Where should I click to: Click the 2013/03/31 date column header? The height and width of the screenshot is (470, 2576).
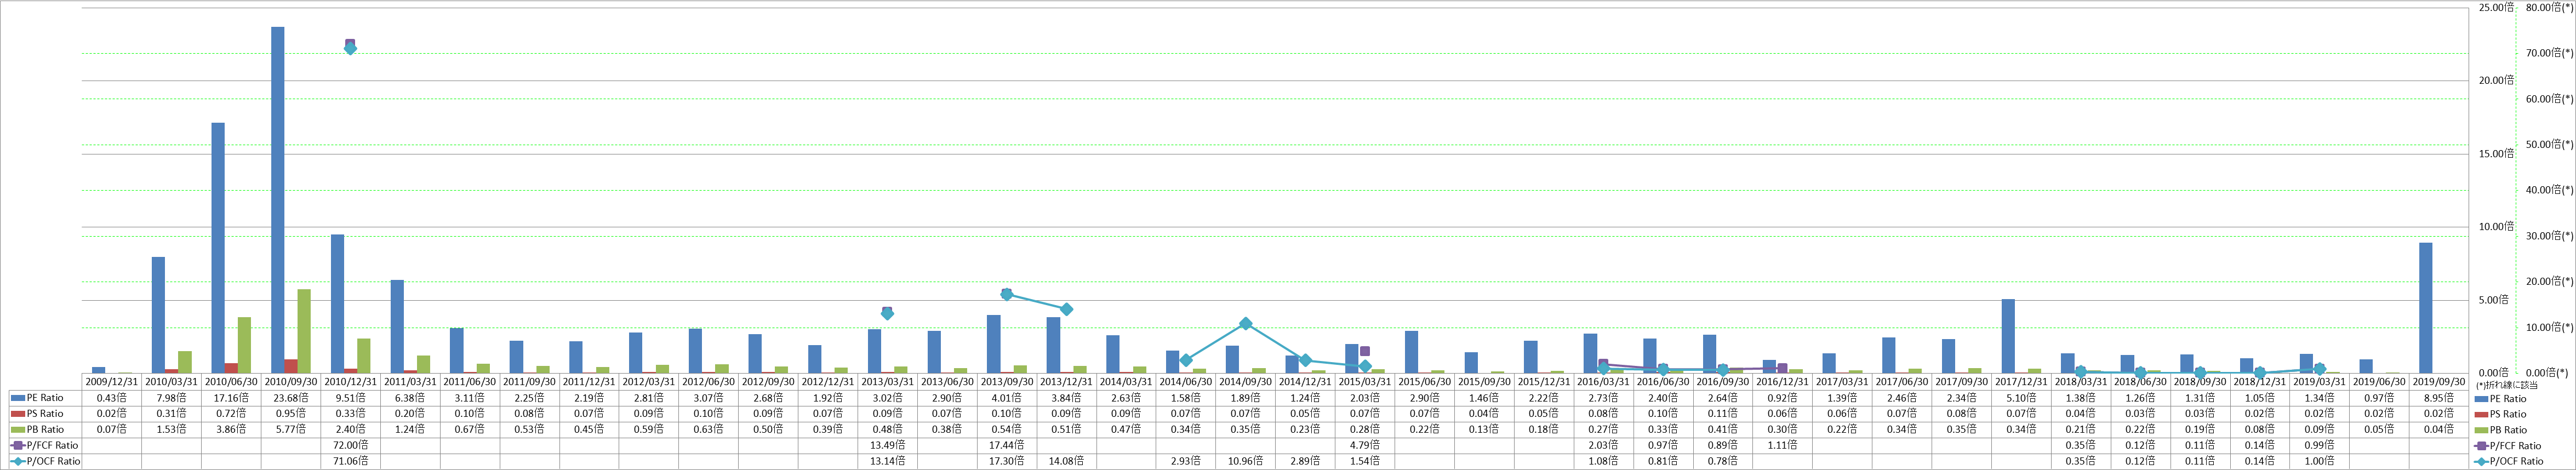coord(887,382)
